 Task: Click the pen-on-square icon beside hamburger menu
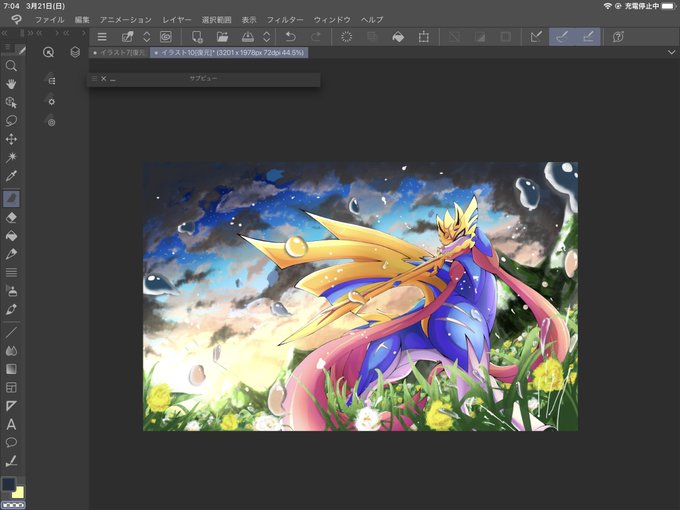pos(127,37)
